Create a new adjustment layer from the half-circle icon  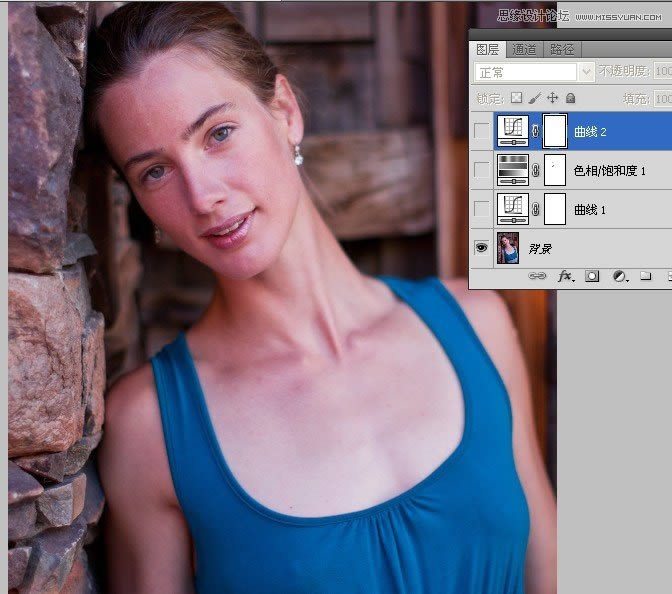pyautogui.click(x=619, y=275)
